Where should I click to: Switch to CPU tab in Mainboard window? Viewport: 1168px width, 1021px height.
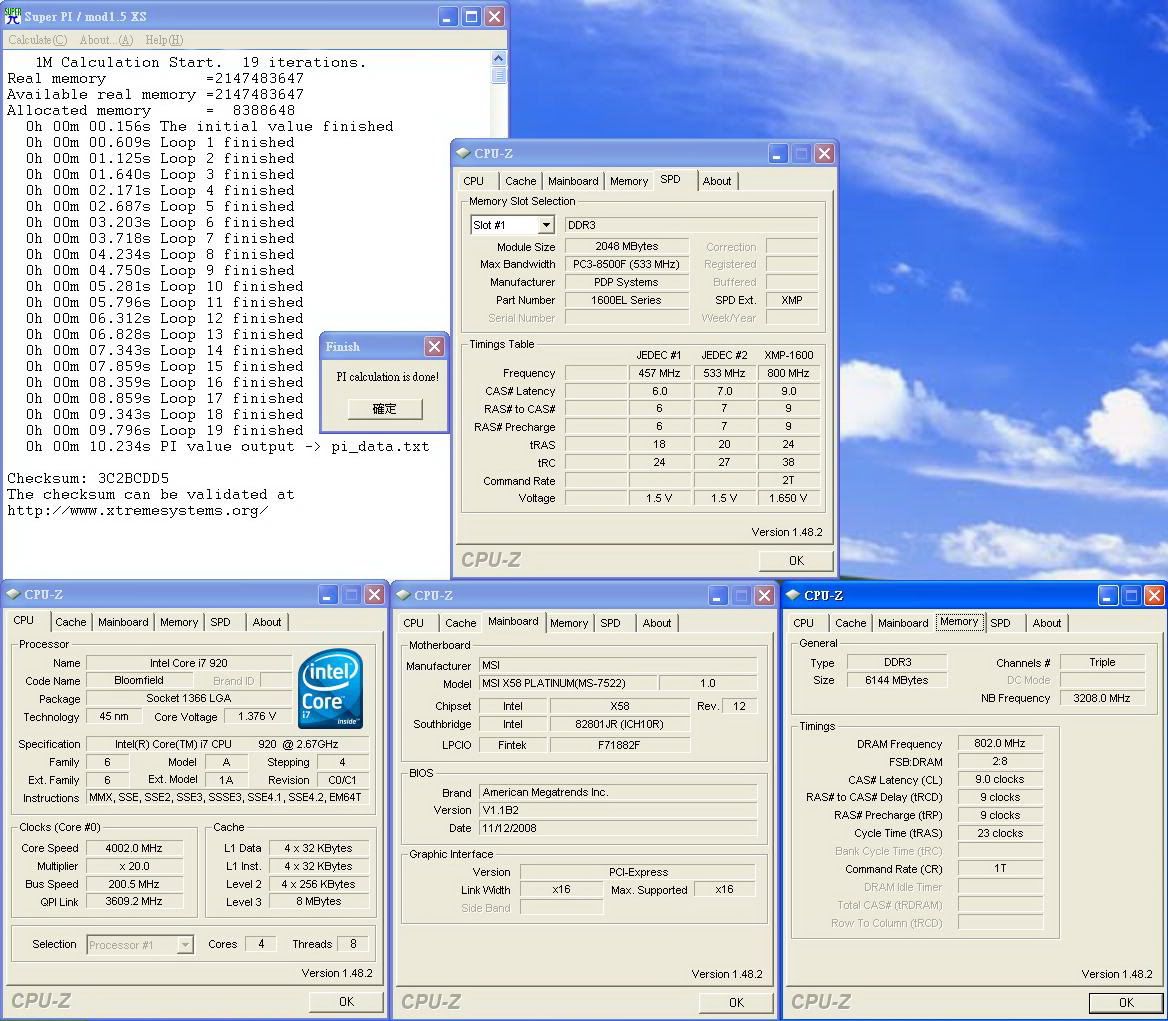tap(413, 623)
